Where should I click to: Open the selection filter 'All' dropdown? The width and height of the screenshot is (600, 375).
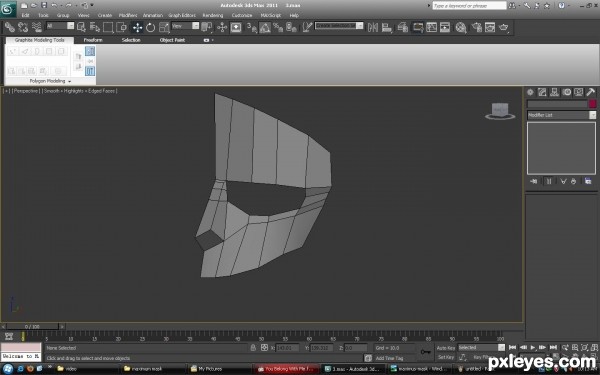click(60, 26)
